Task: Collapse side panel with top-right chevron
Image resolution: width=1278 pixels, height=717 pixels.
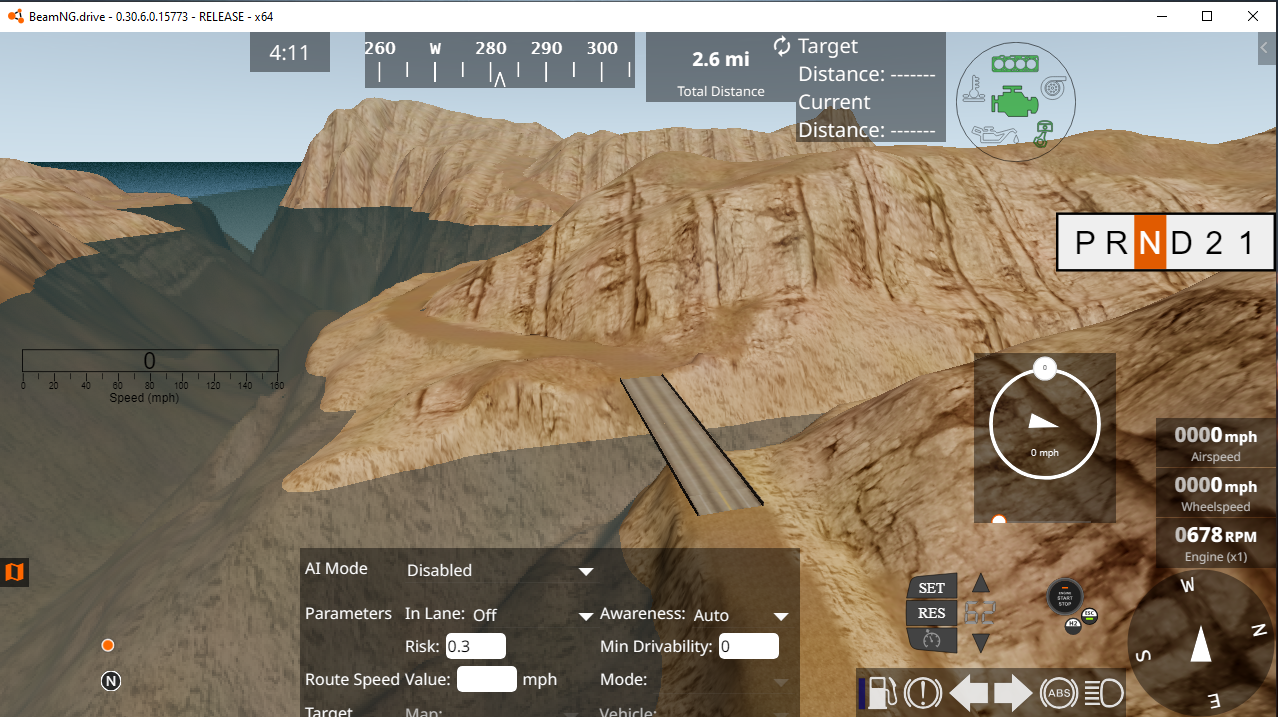Action: pyautogui.click(x=1265, y=47)
